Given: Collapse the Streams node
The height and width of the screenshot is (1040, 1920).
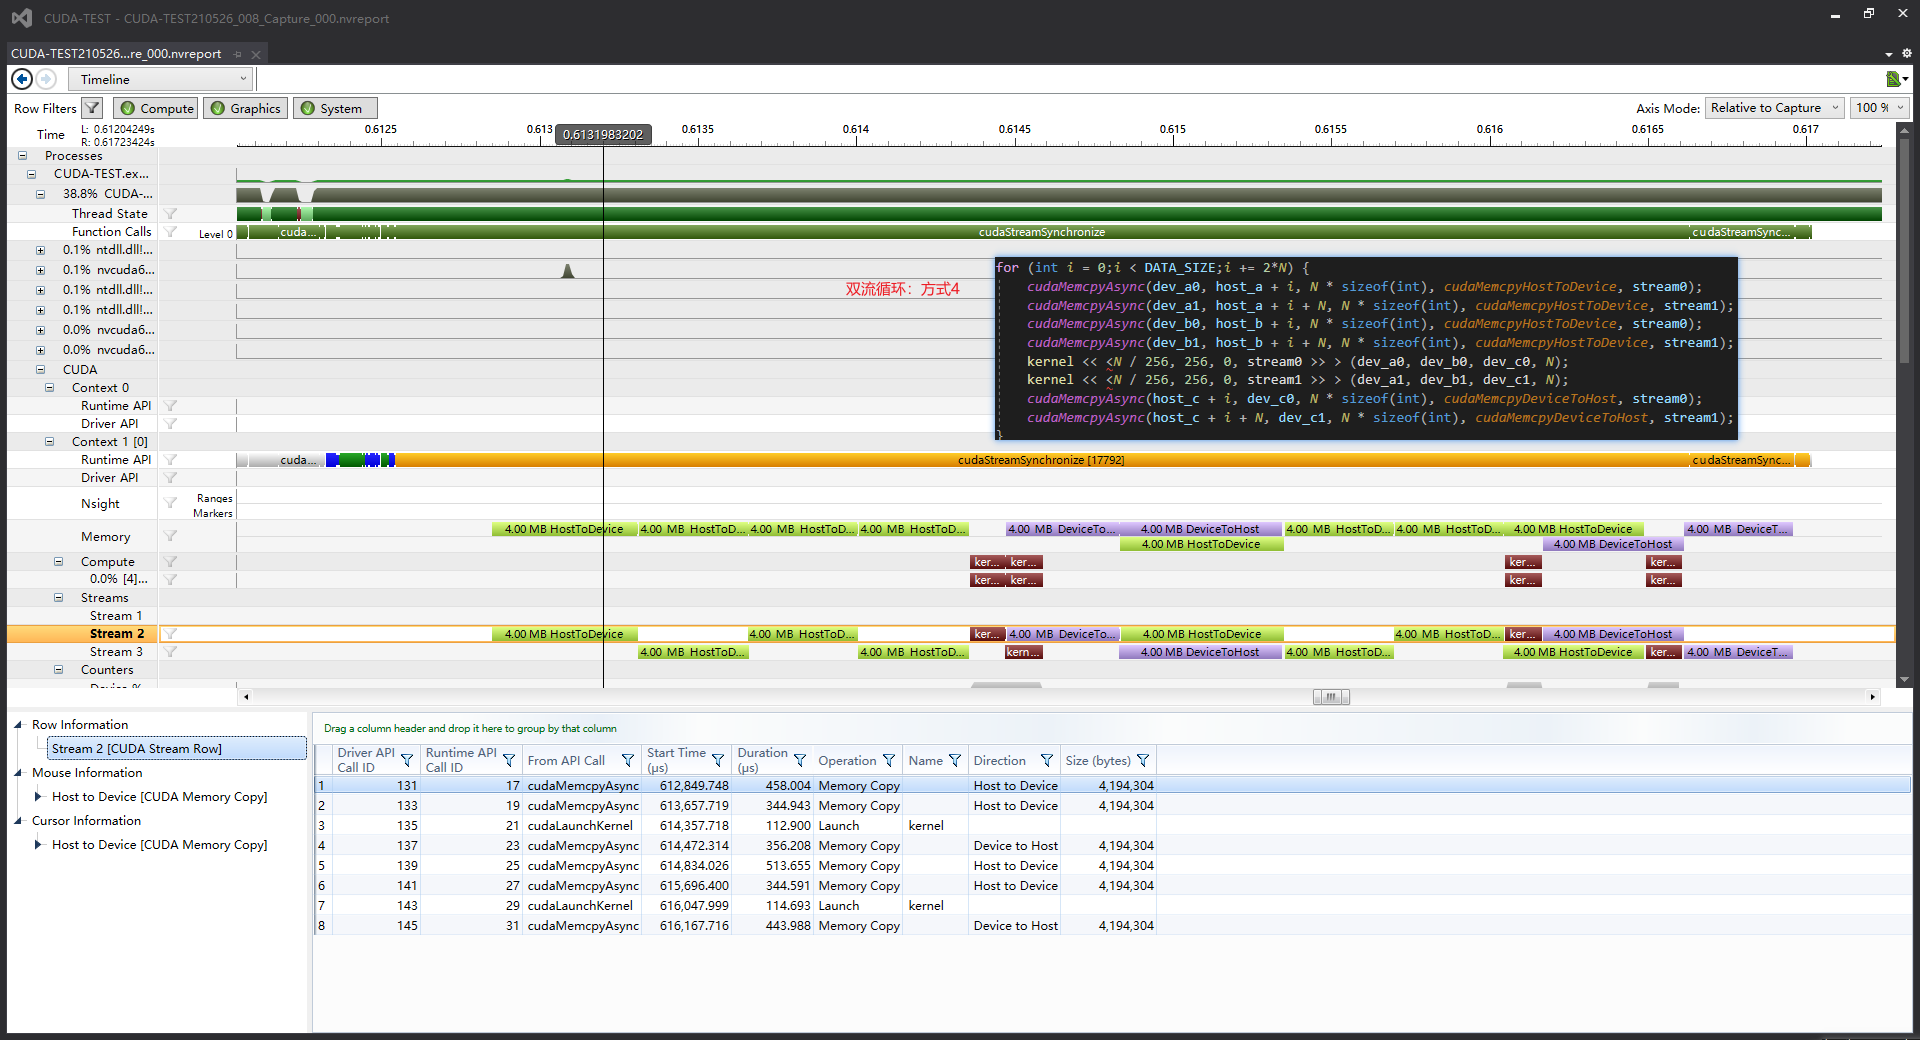Looking at the screenshot, I should coord(58,598).
